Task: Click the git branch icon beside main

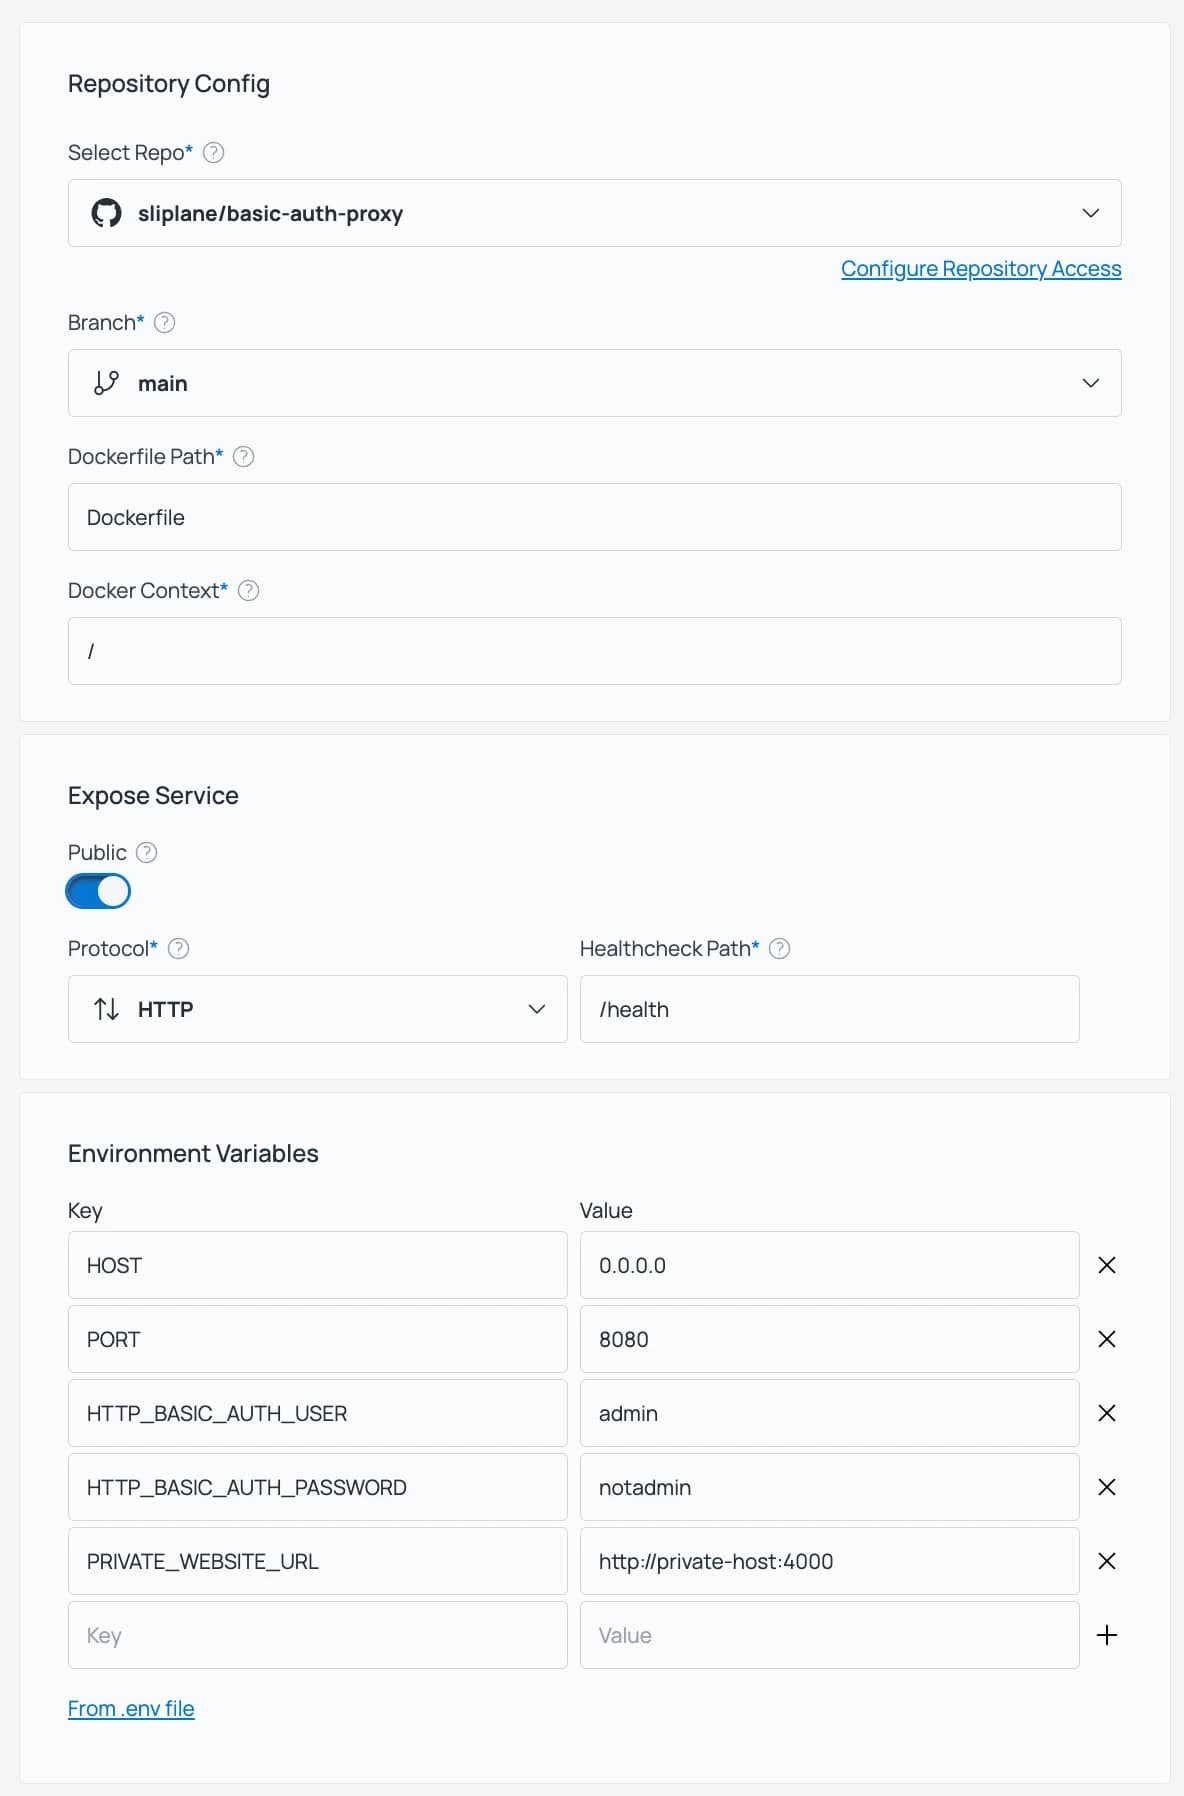Action: click(106, 383)
